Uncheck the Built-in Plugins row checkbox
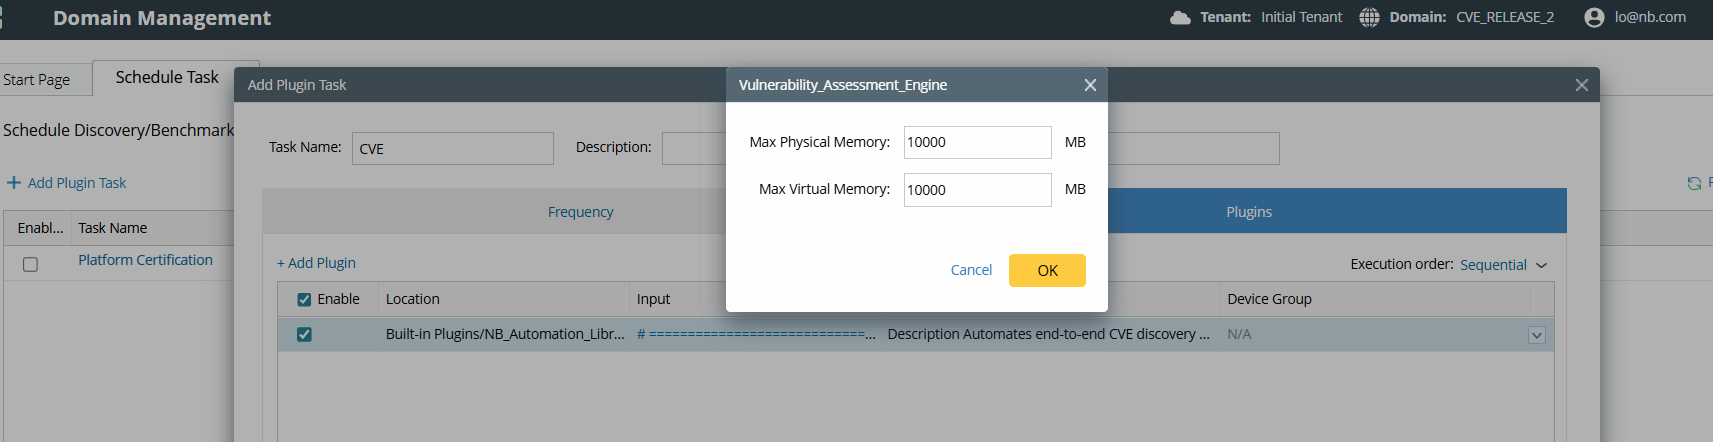The height and width of the screenshot is (442, 1713). pyautogui.click(x=304, y=334)
